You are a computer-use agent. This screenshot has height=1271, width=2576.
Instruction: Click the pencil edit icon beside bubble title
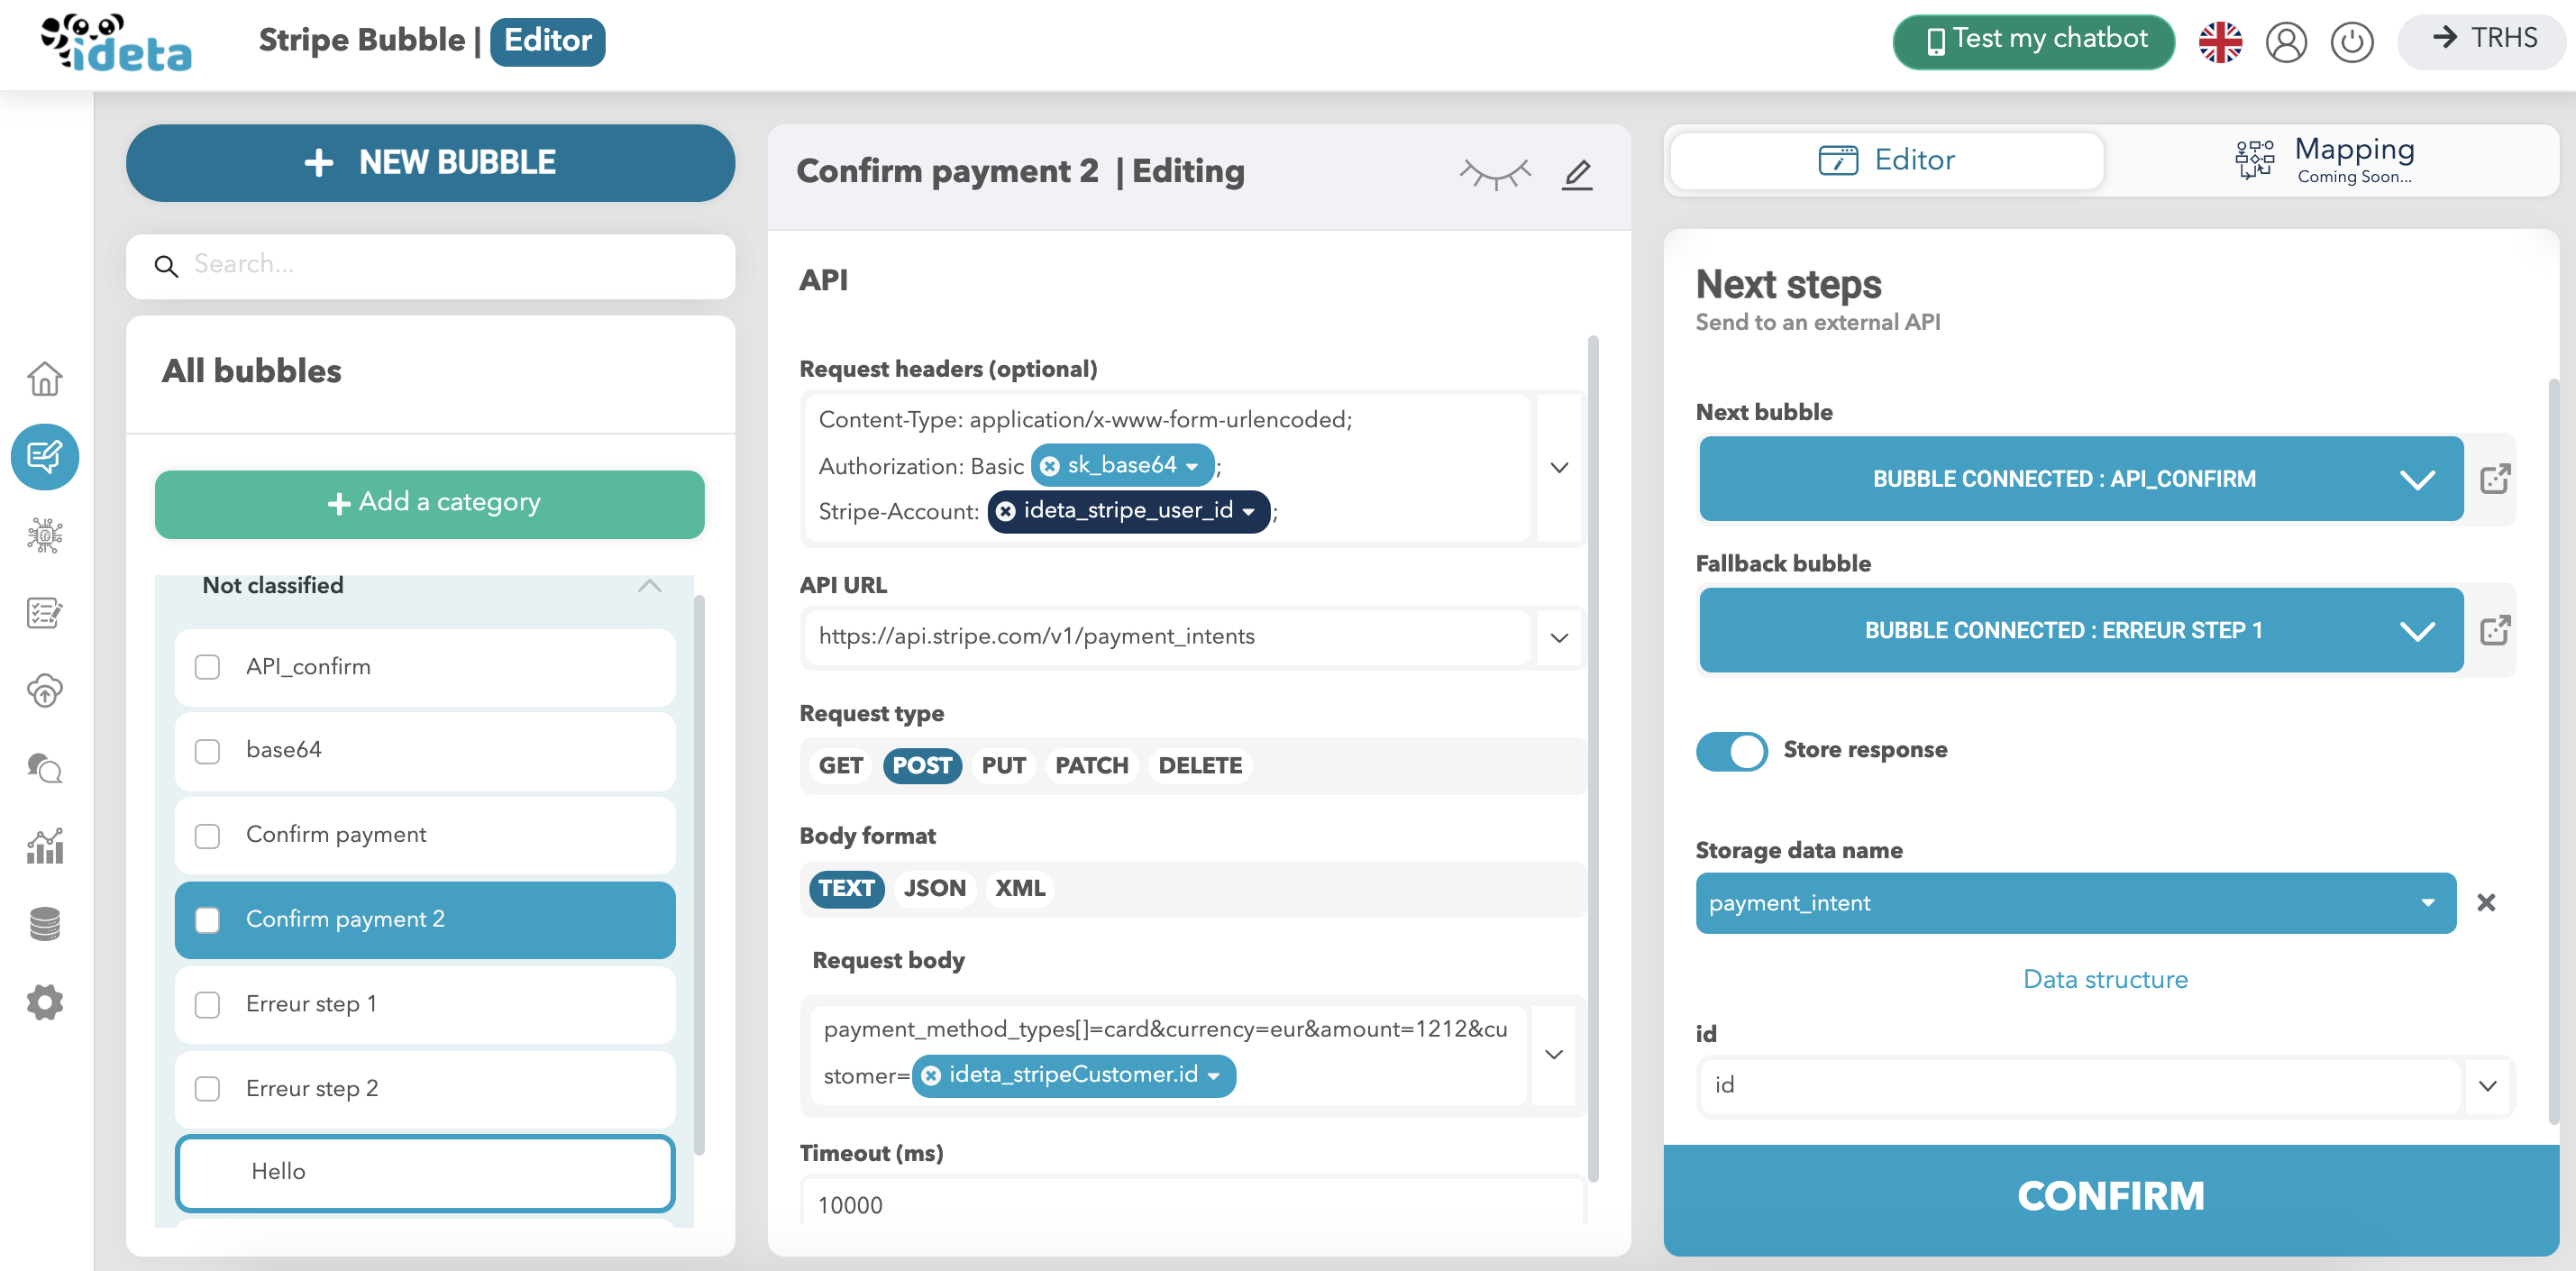[1577, 174]
